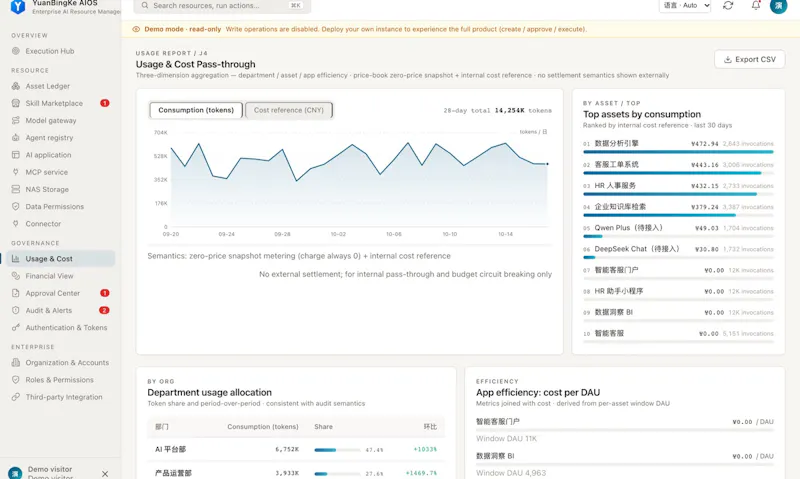The width and height of the screenshot is (800, 479).
Task: Open NAS Storage icon
Action: [x=16, y=189]
